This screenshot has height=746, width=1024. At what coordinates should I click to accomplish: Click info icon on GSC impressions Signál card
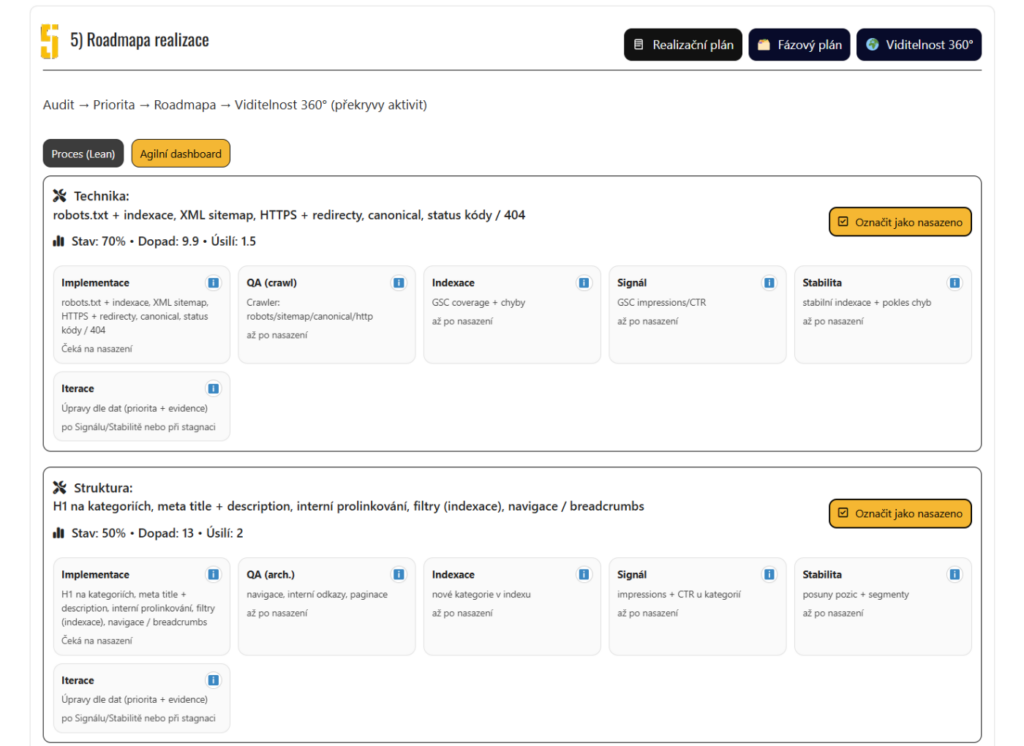[x=769, y=283]
